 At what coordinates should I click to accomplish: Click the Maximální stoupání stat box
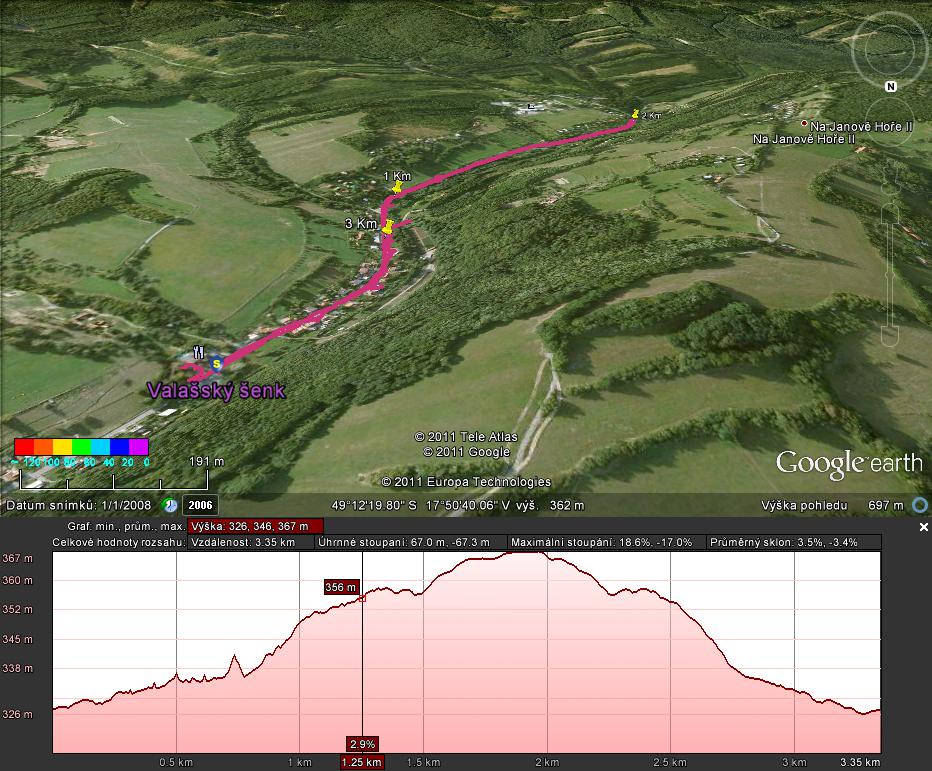[602, 542]
